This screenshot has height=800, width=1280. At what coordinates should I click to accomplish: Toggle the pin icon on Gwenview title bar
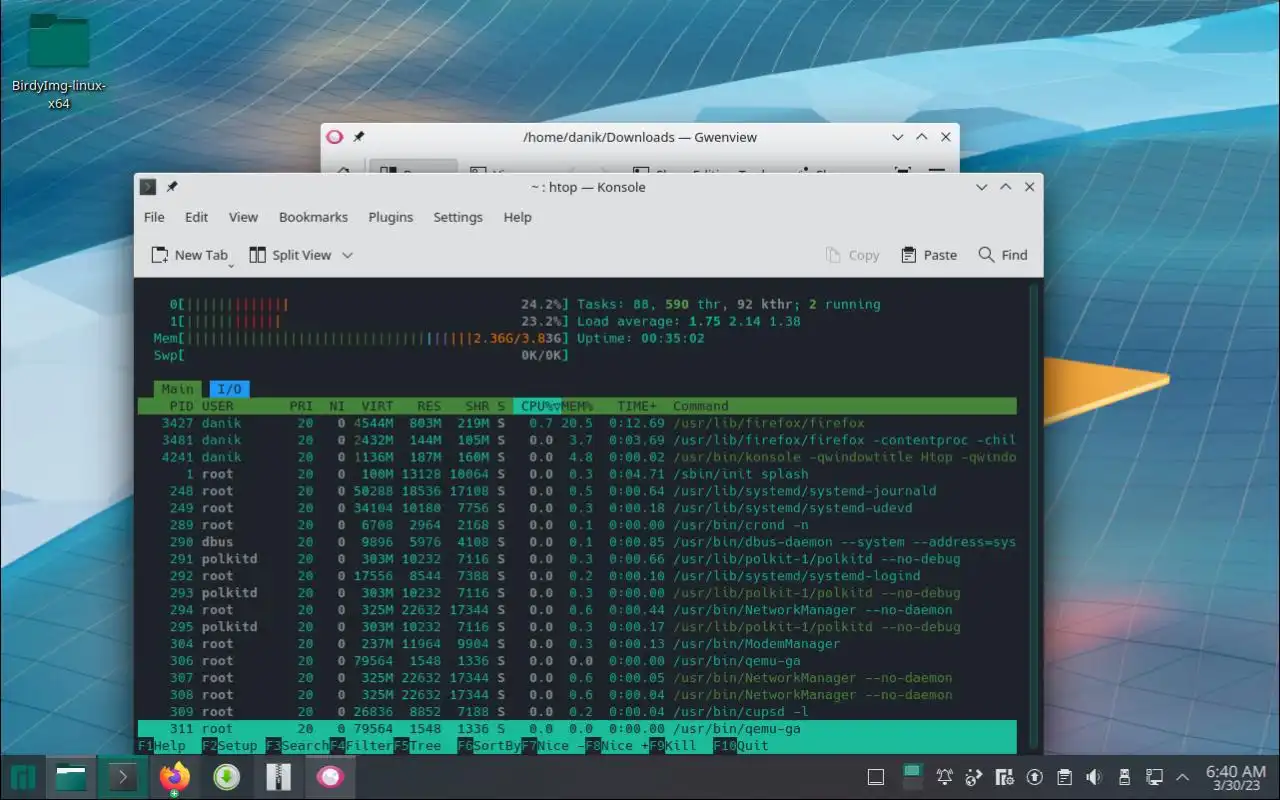pos(359,137)
